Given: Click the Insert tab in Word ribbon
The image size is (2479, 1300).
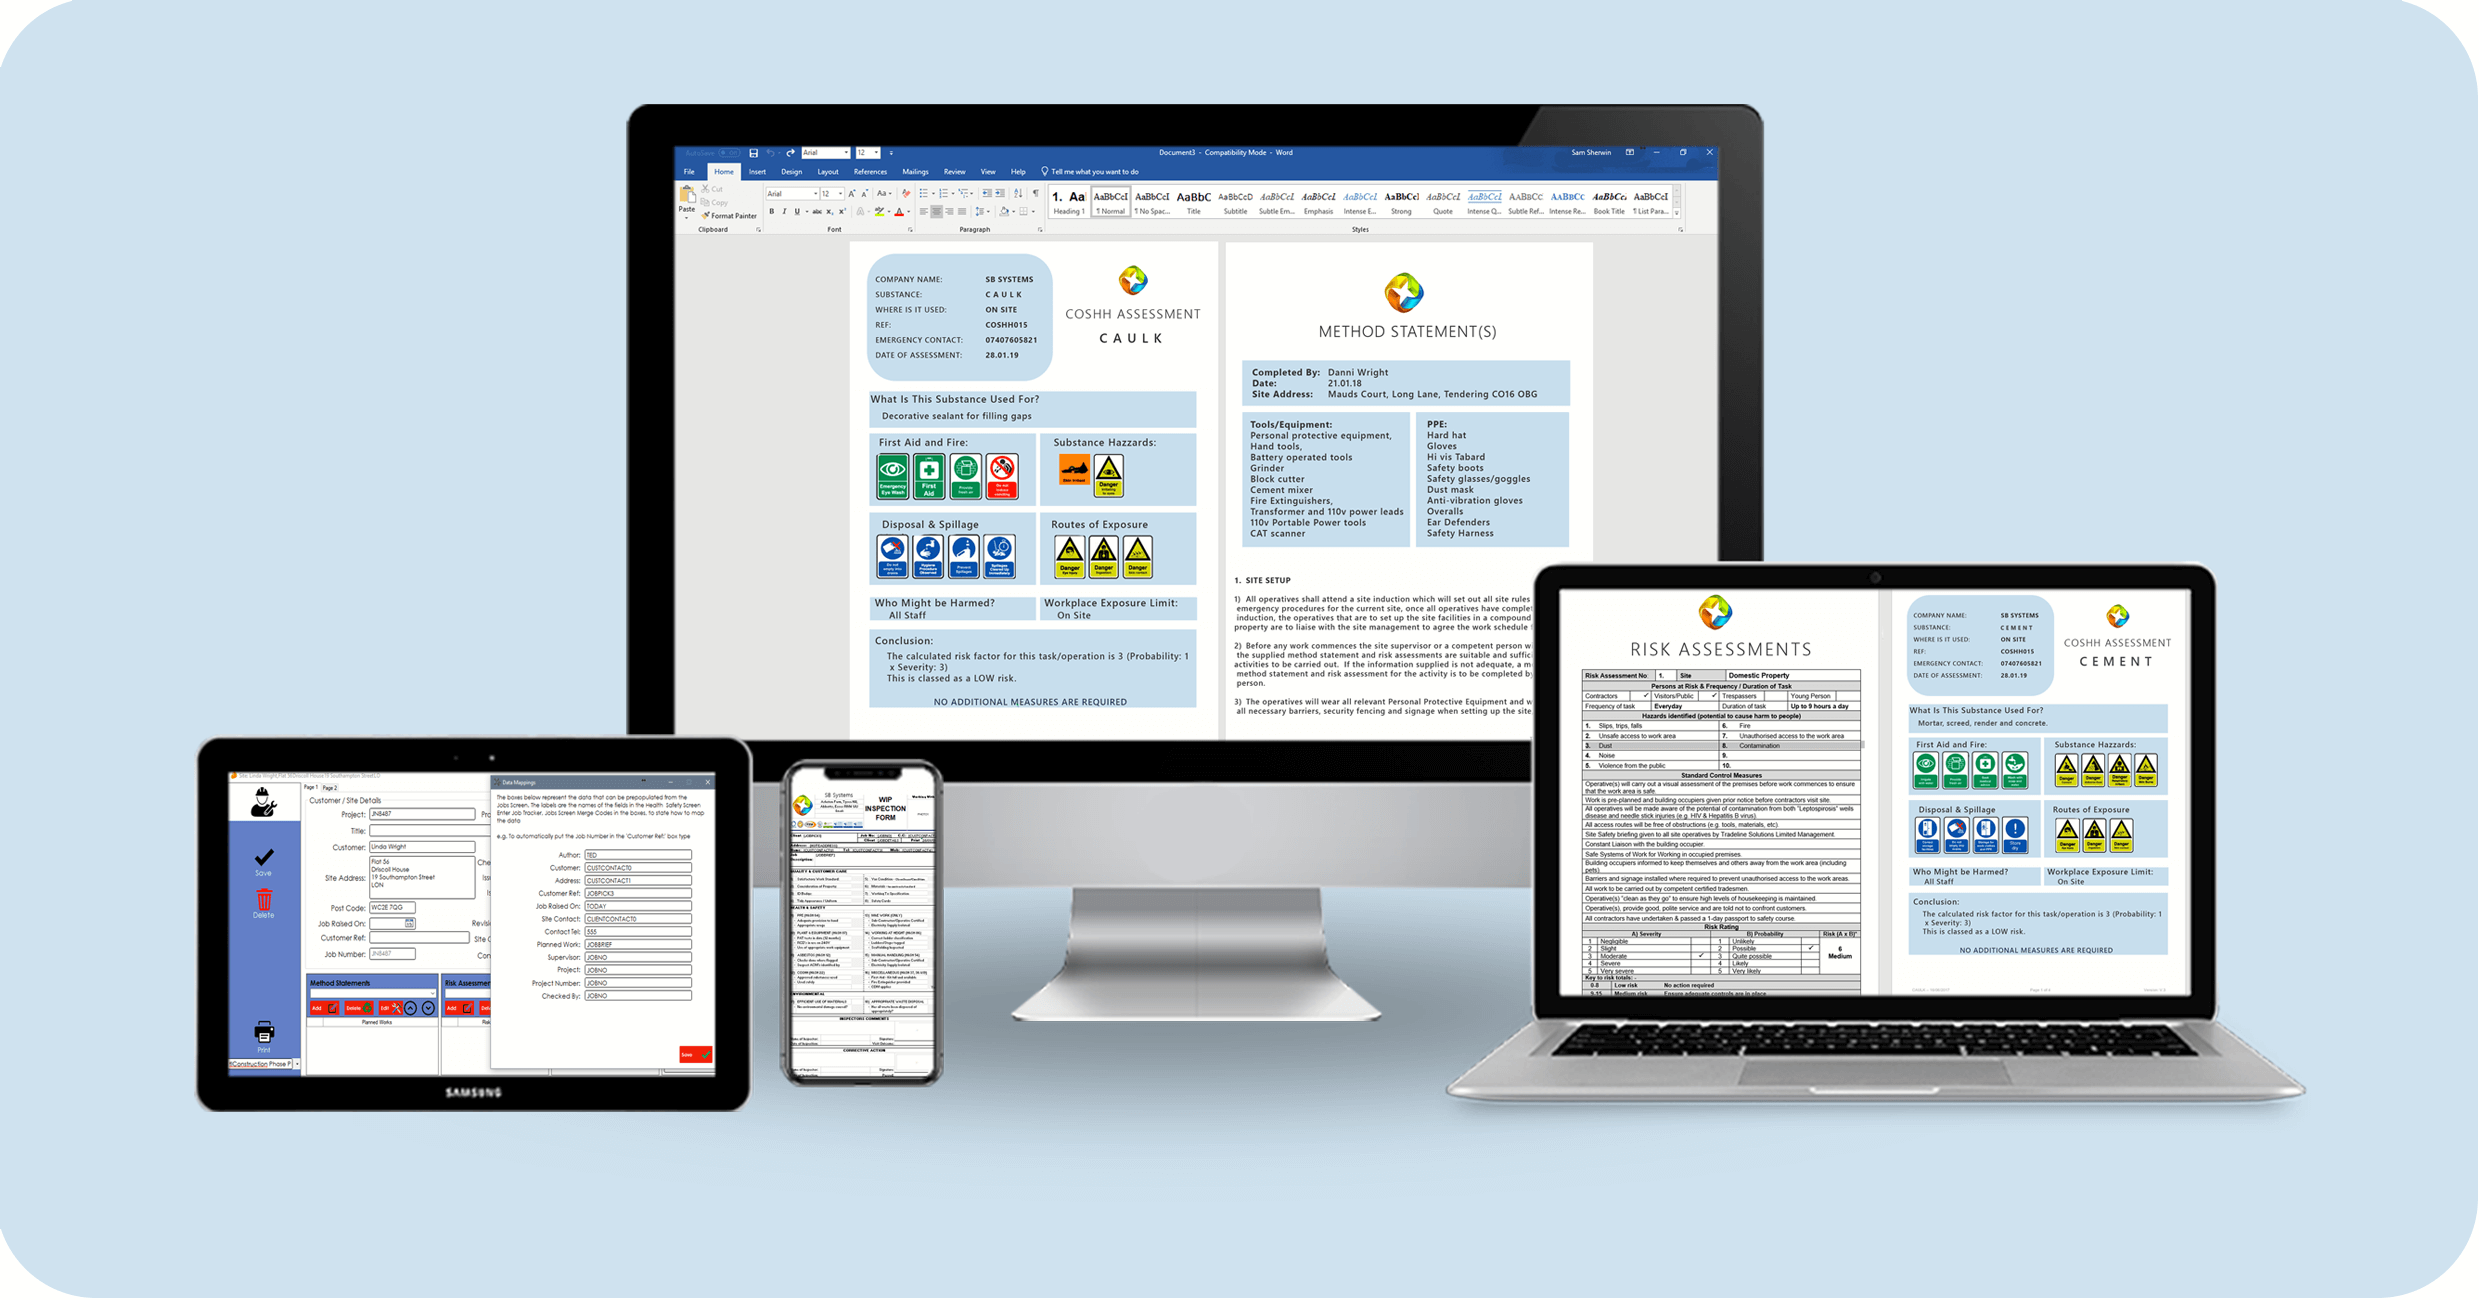Looking at the screenshot, I should tap(754, 172).
